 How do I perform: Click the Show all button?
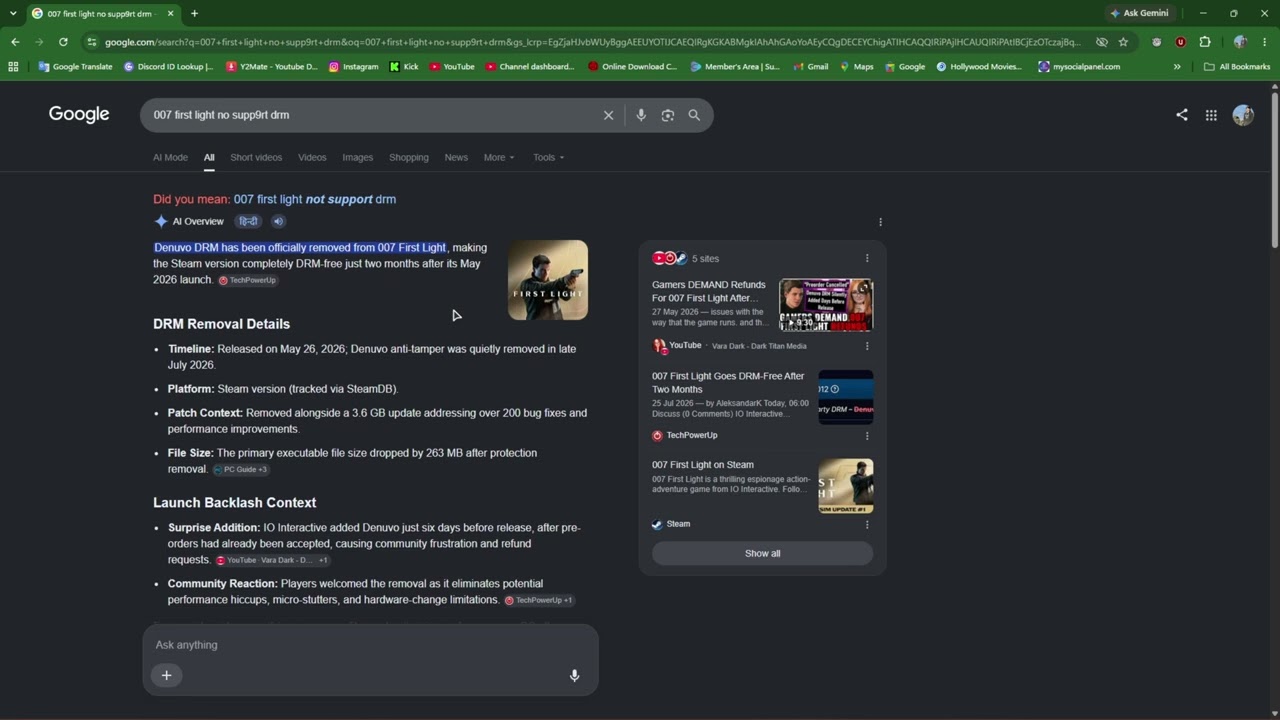[762, 553]
